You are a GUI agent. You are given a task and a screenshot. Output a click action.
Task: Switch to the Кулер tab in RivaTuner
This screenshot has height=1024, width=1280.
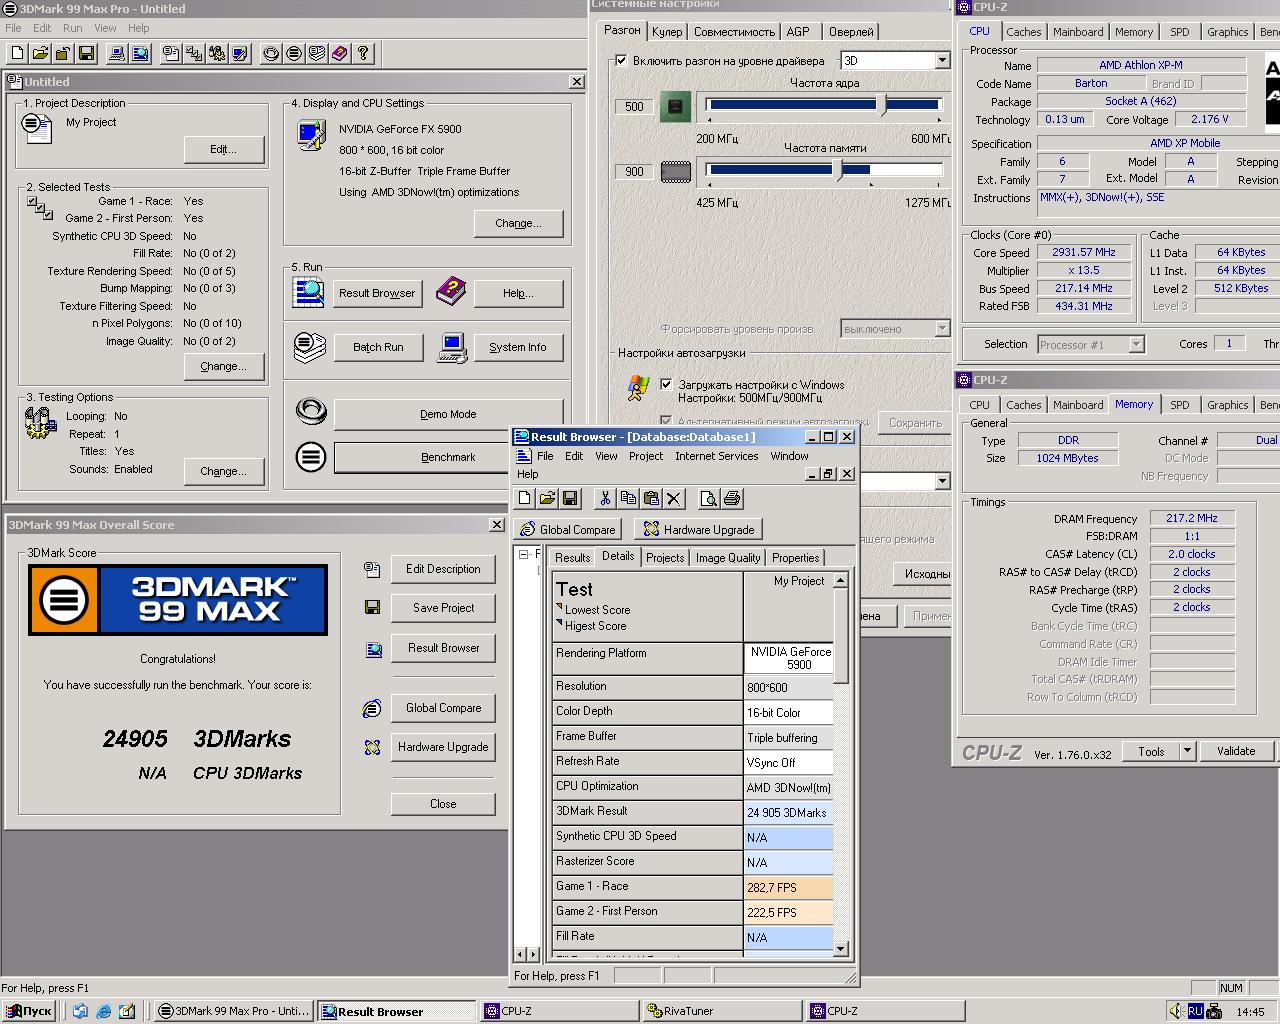pos(667,32)
